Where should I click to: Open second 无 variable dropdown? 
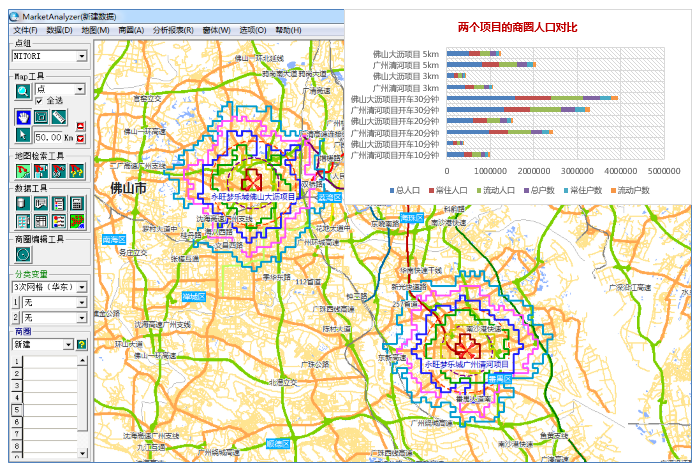(x=82, y=317)
